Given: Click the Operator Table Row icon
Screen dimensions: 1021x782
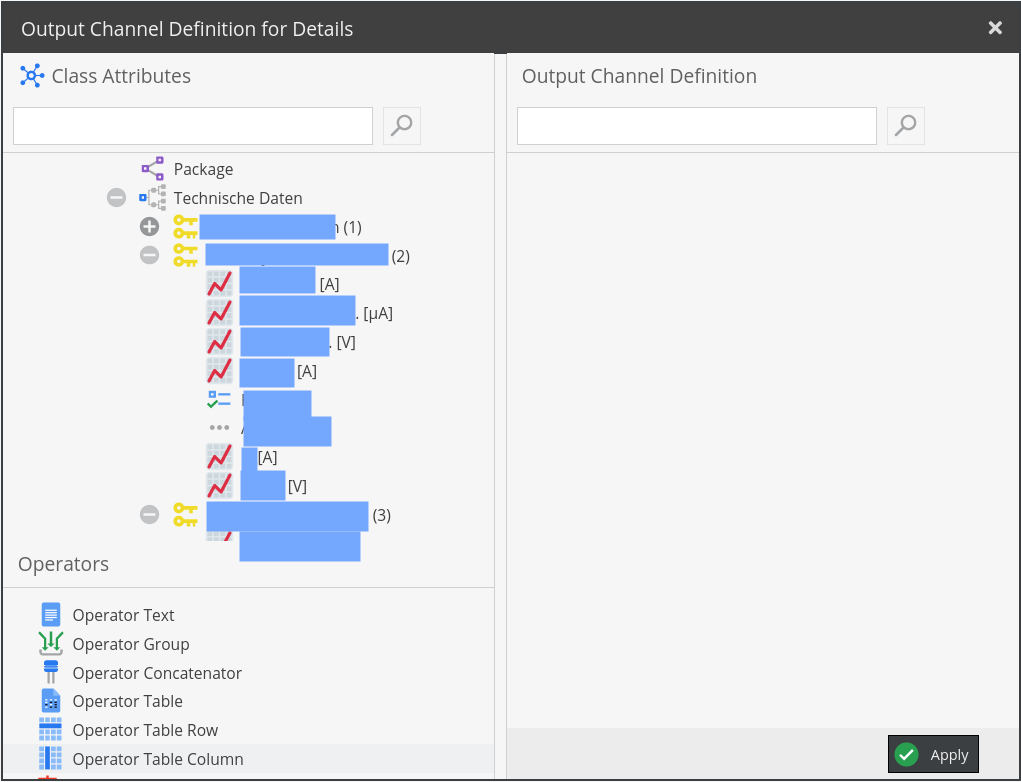Looking at the screenshot, I should (x=51, y=730).
